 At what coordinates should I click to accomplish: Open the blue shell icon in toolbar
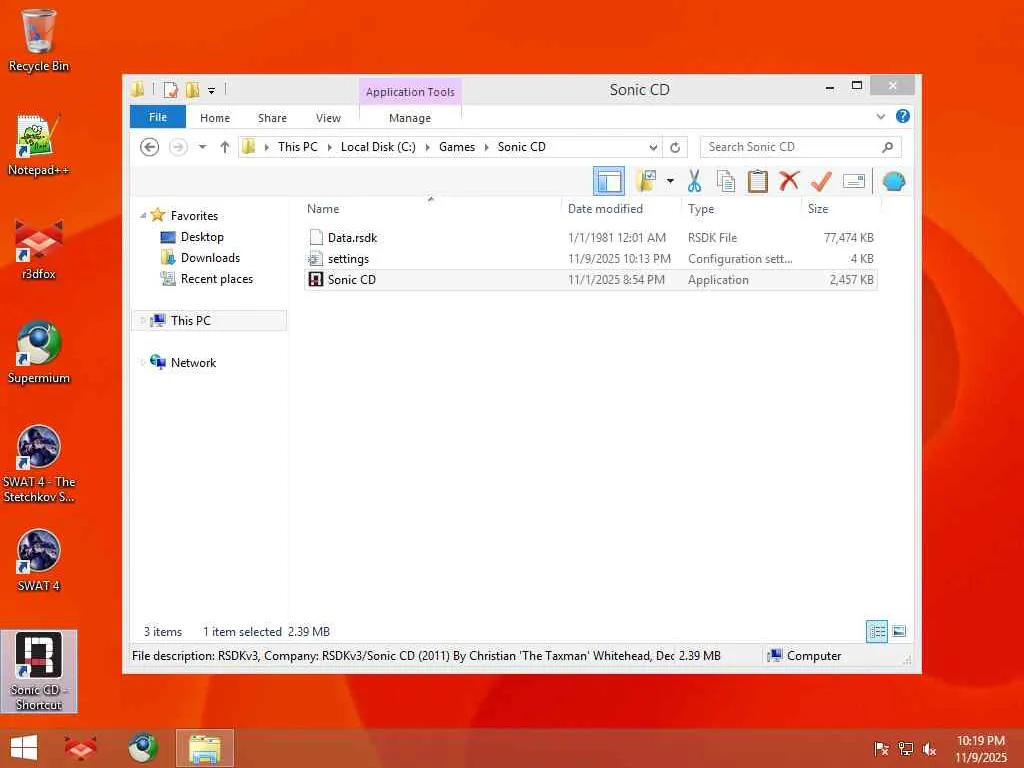pyautogui.click(x=893, y=182)
